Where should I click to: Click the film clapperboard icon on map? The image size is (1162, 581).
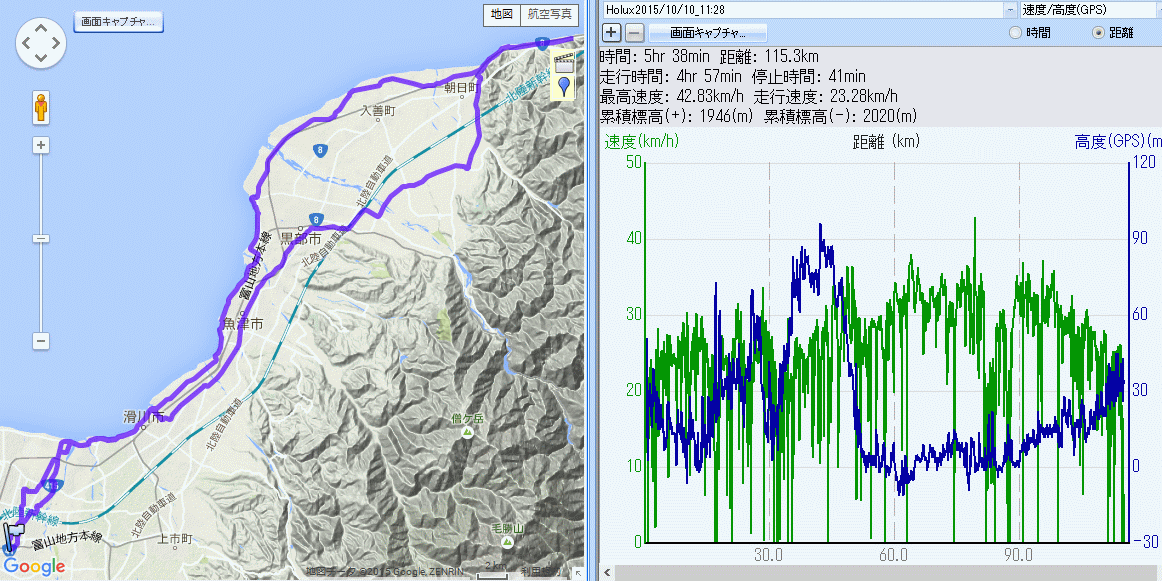(x=564, y=64)
